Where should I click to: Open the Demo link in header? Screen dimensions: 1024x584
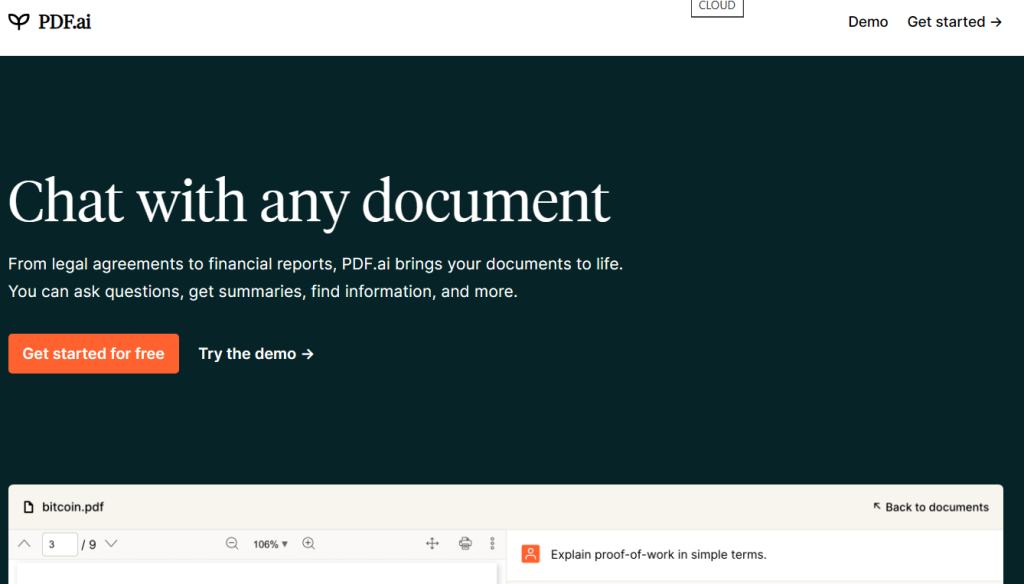[x=868, y=22]
